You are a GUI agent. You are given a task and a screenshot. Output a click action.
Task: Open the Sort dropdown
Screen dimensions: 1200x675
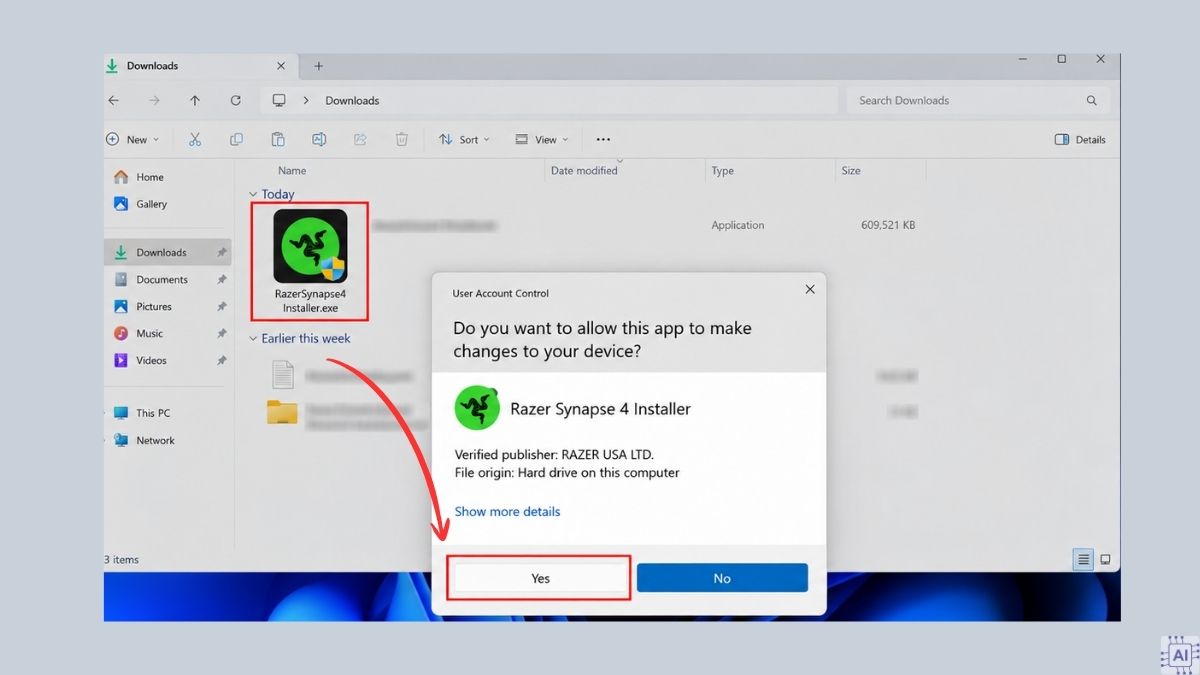[x=464, y=140]
